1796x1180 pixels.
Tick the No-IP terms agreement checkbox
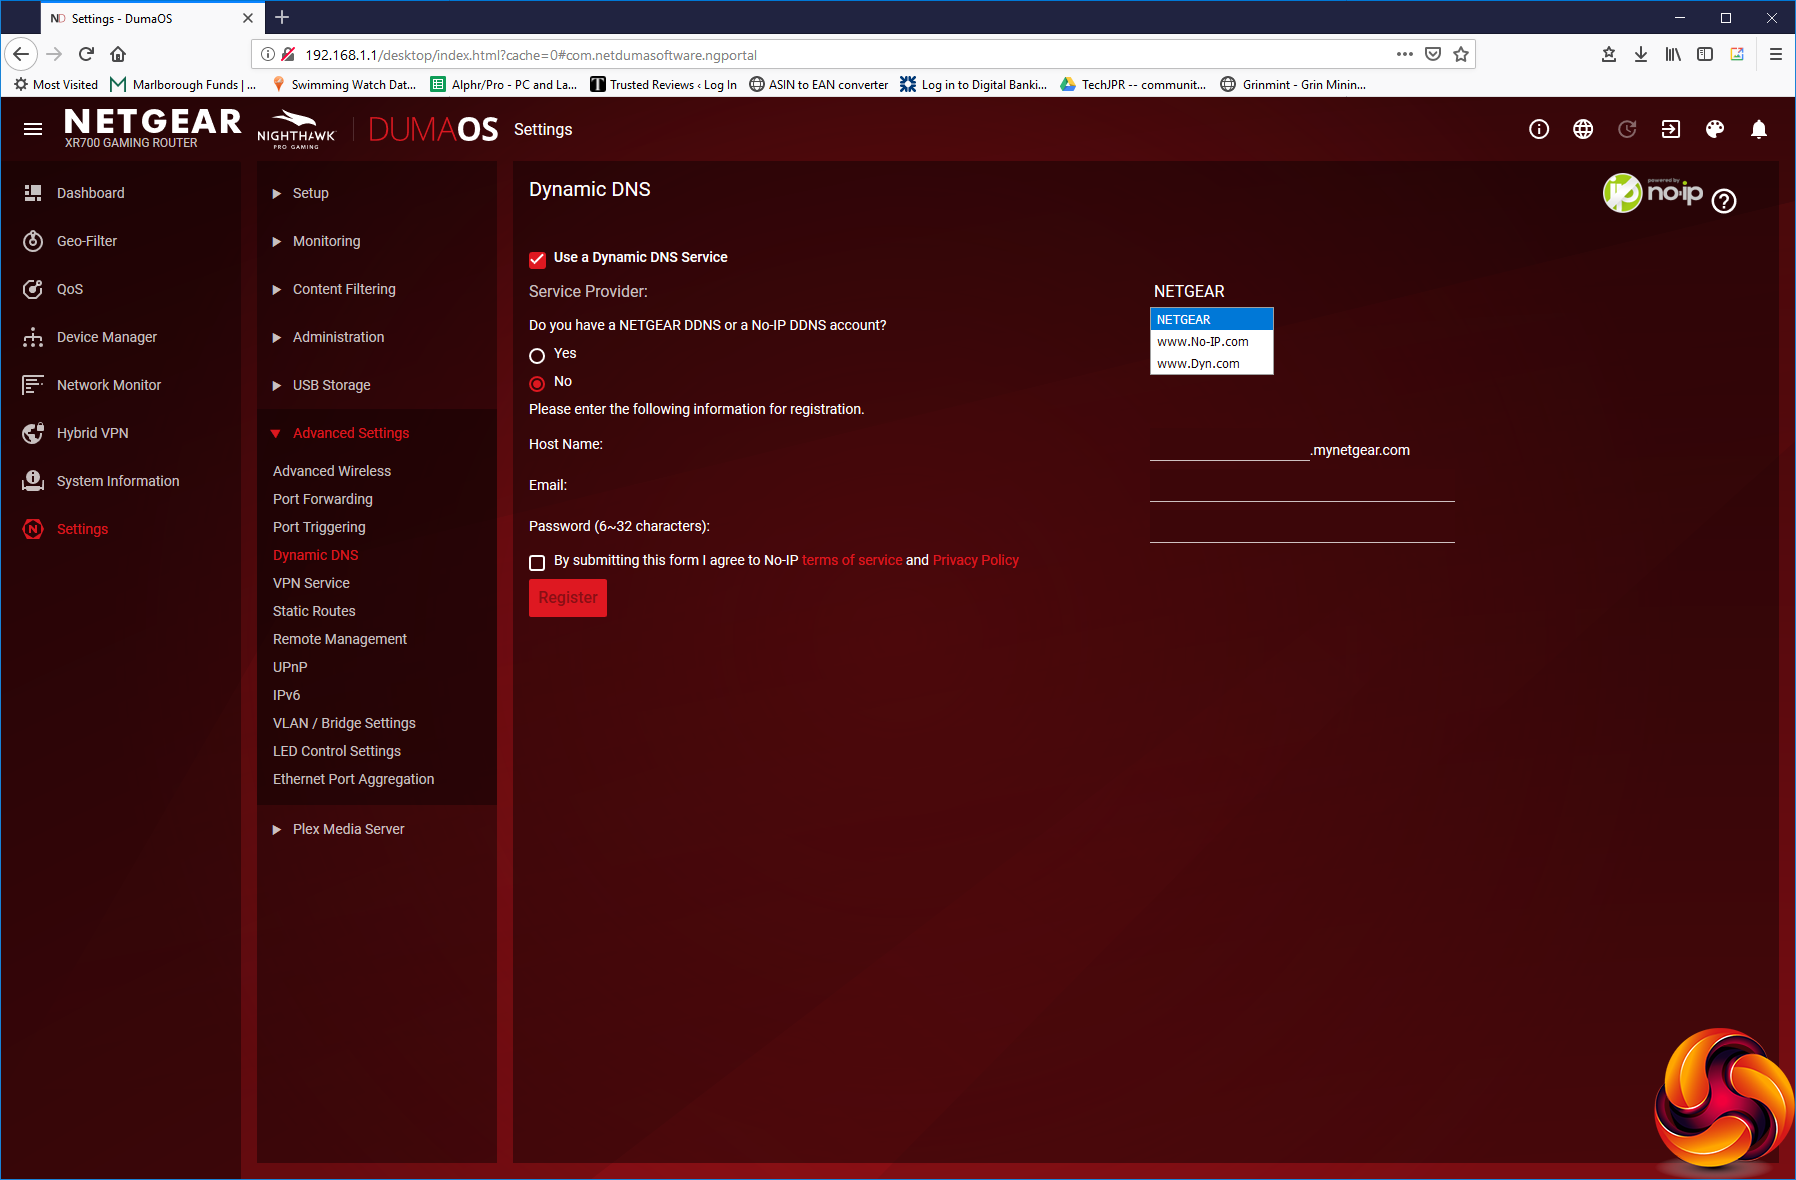[x=537, y=562]
